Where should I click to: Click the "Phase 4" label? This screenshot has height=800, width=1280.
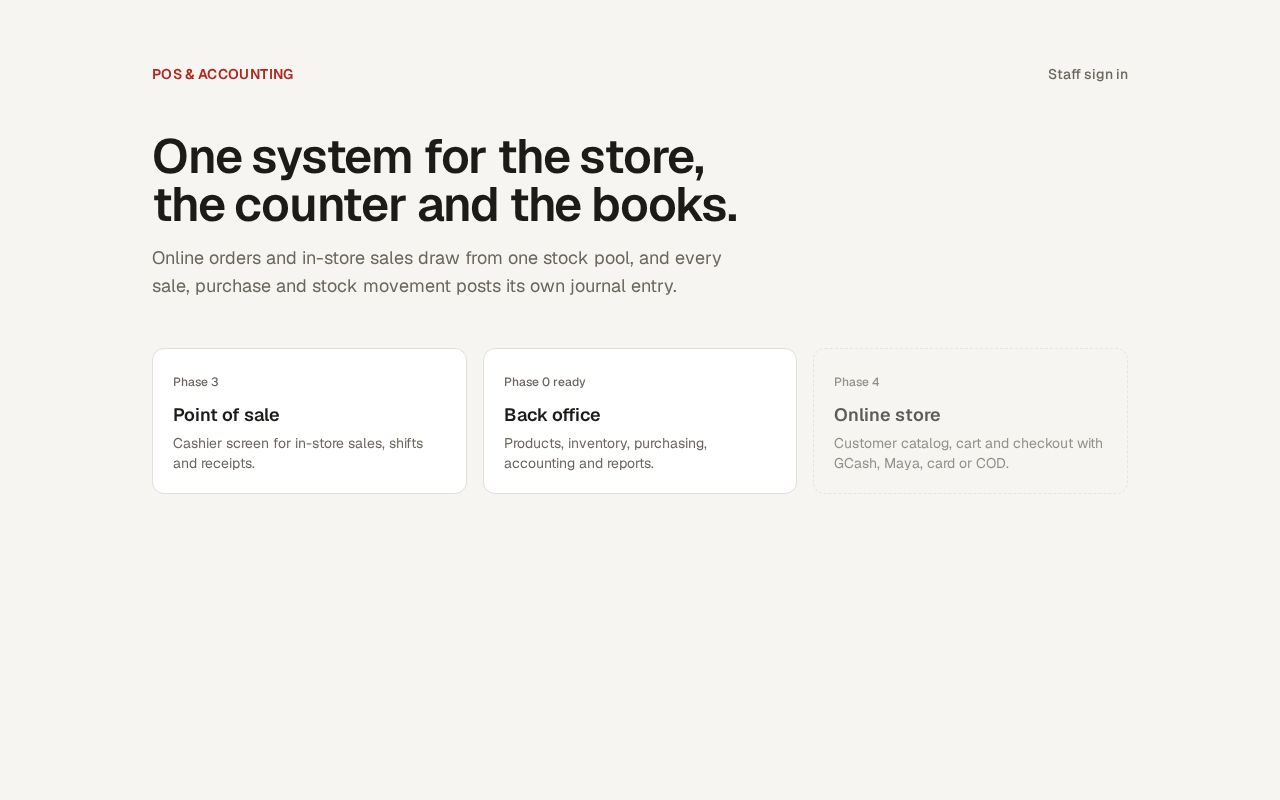coord(857,382)
